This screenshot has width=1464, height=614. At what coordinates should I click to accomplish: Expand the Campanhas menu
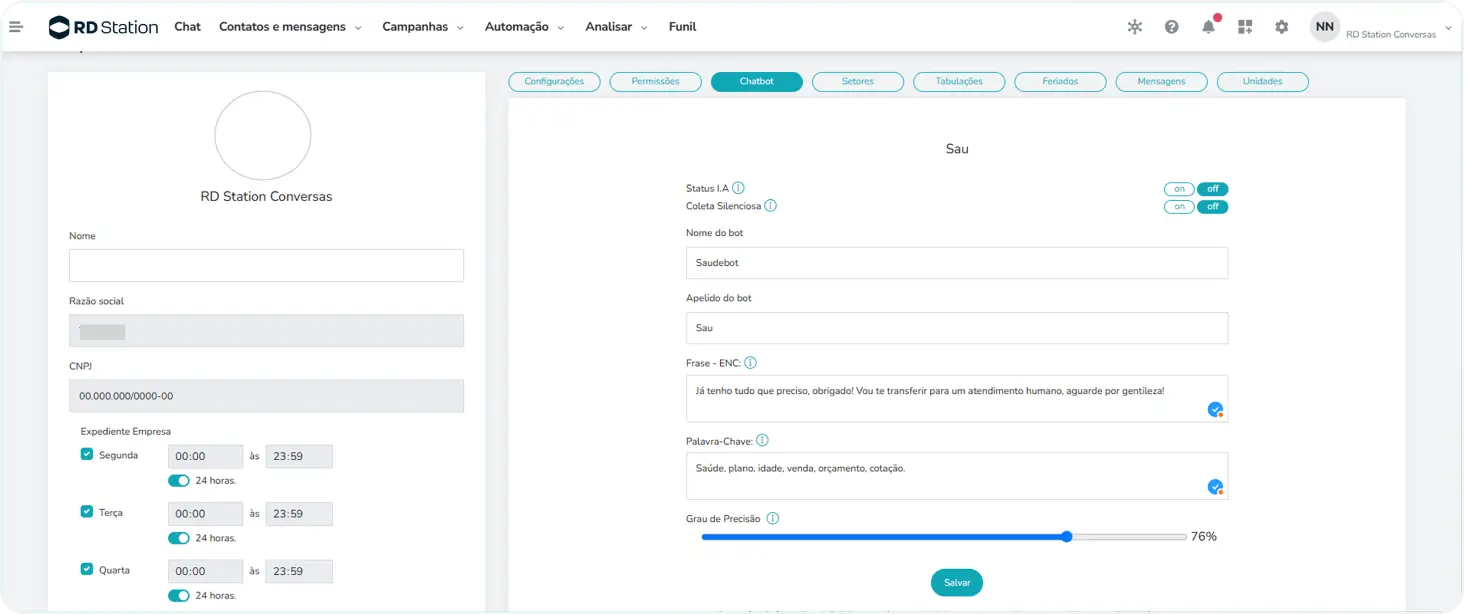[x=423, y=27]
